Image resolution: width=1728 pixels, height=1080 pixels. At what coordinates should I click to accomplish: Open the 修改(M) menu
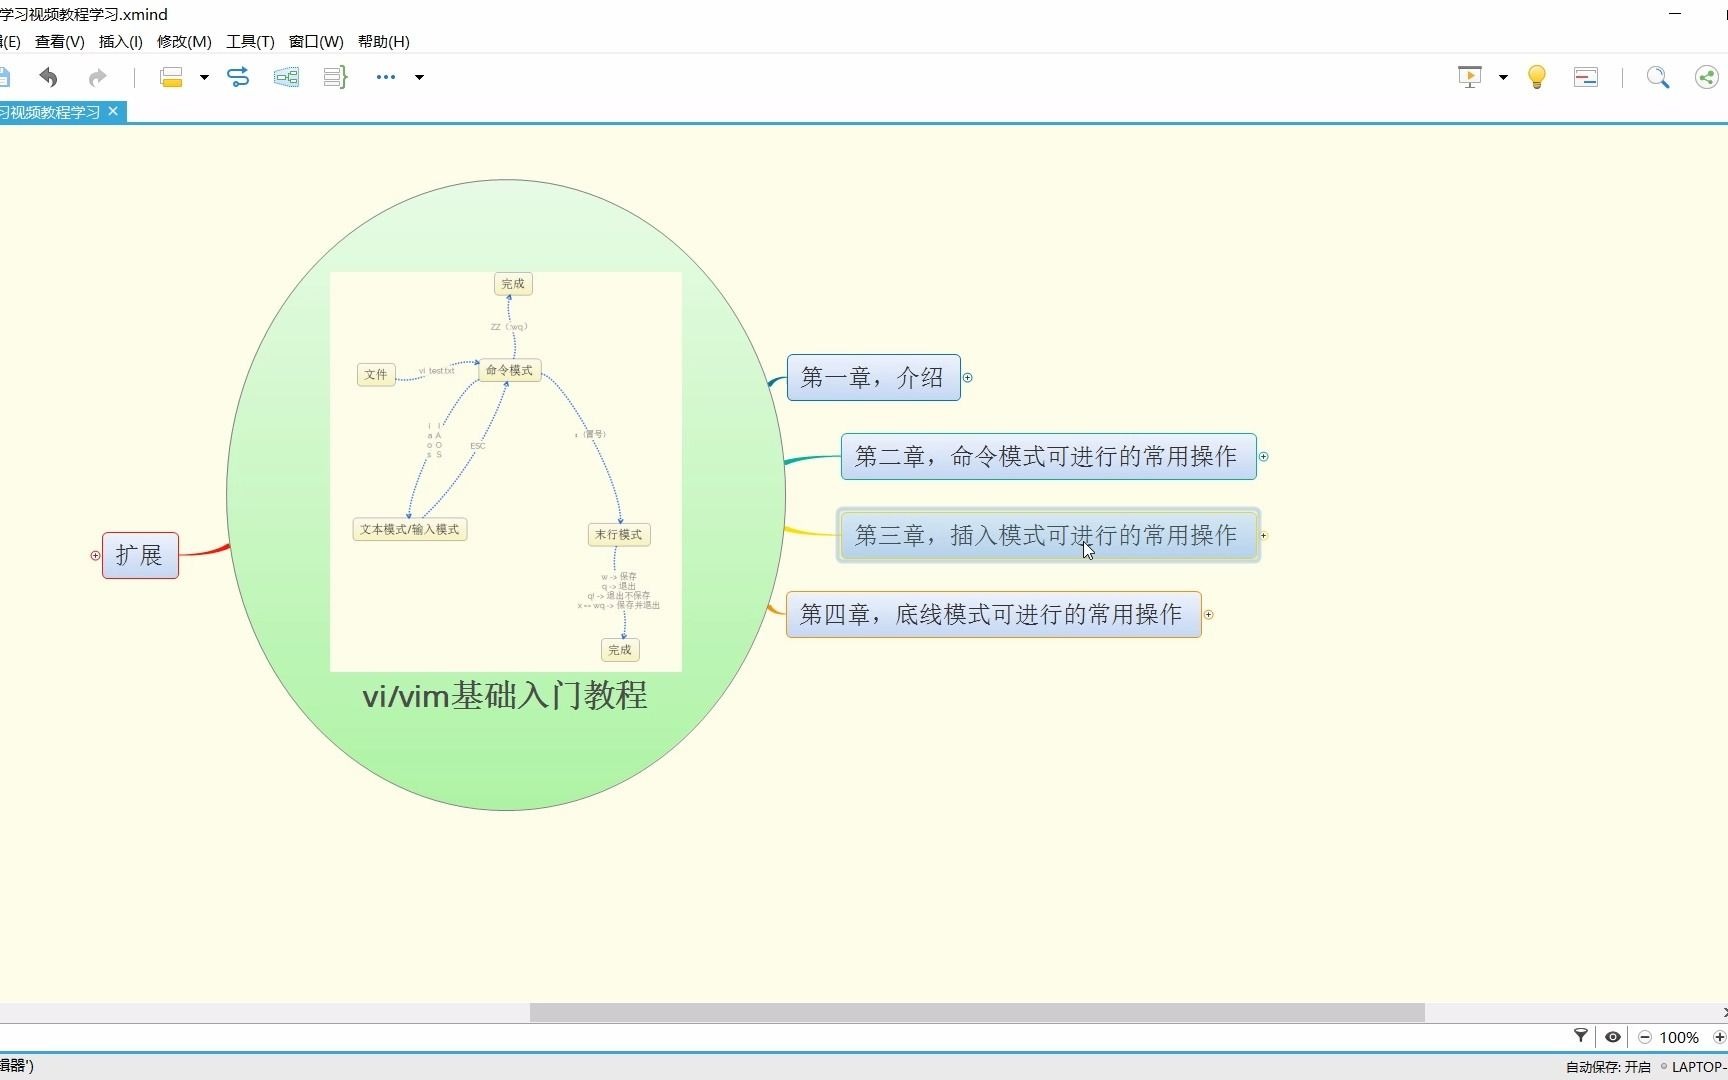tap(184, 41)
